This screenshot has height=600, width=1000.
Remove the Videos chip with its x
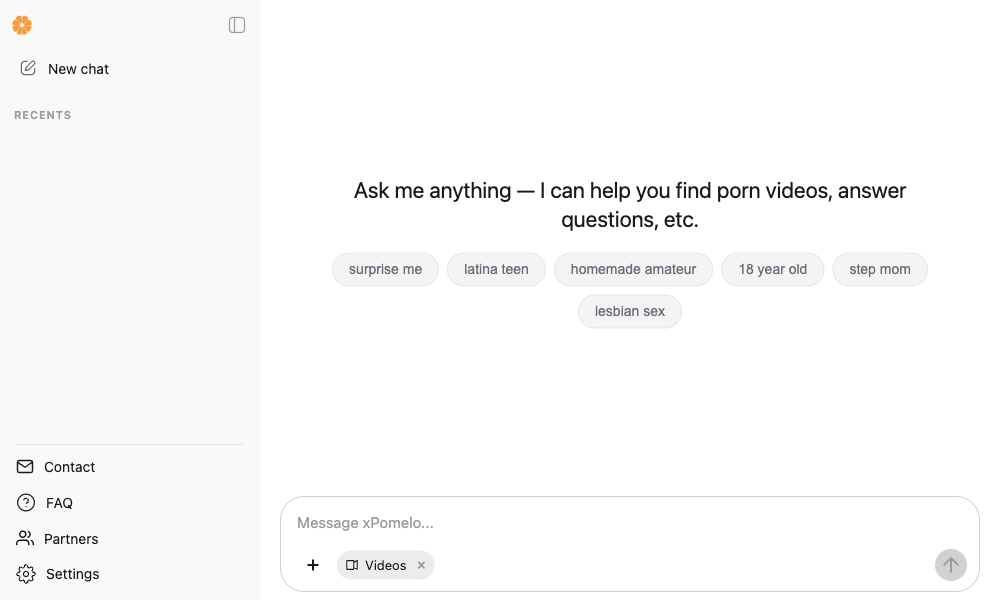point(421,565)
